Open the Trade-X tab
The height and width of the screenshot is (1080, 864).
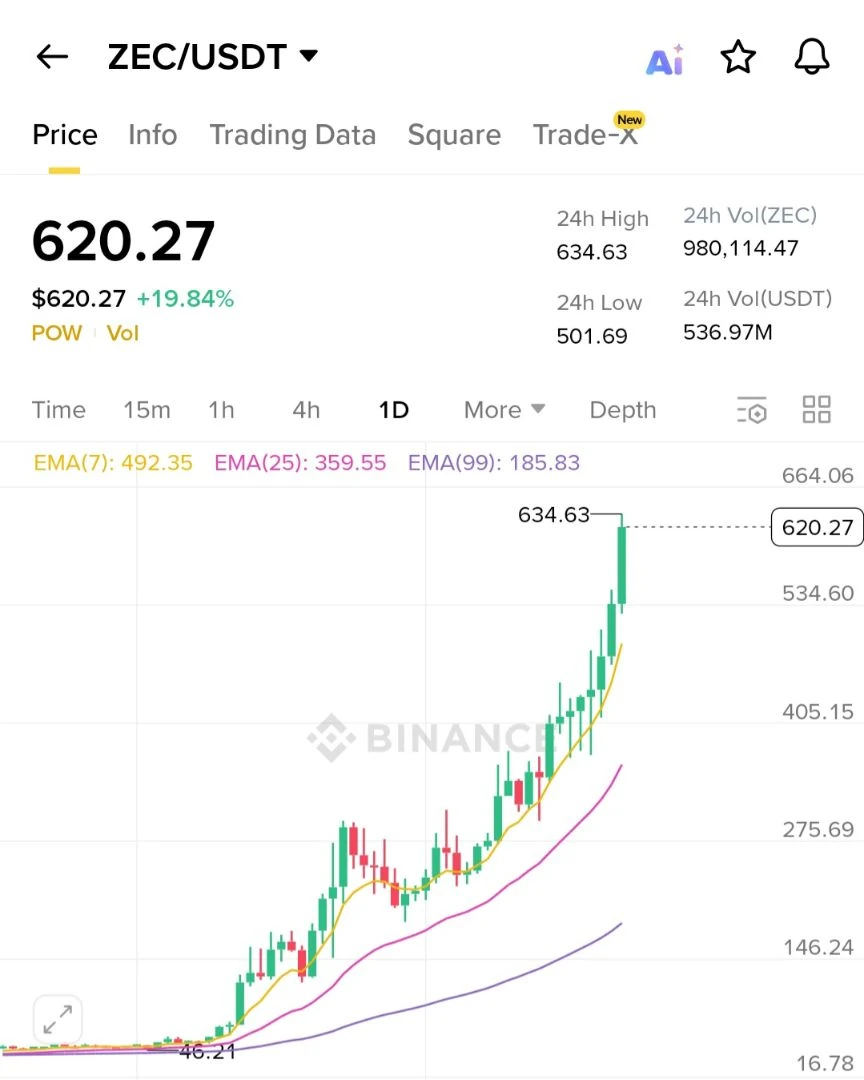point(586,133)
